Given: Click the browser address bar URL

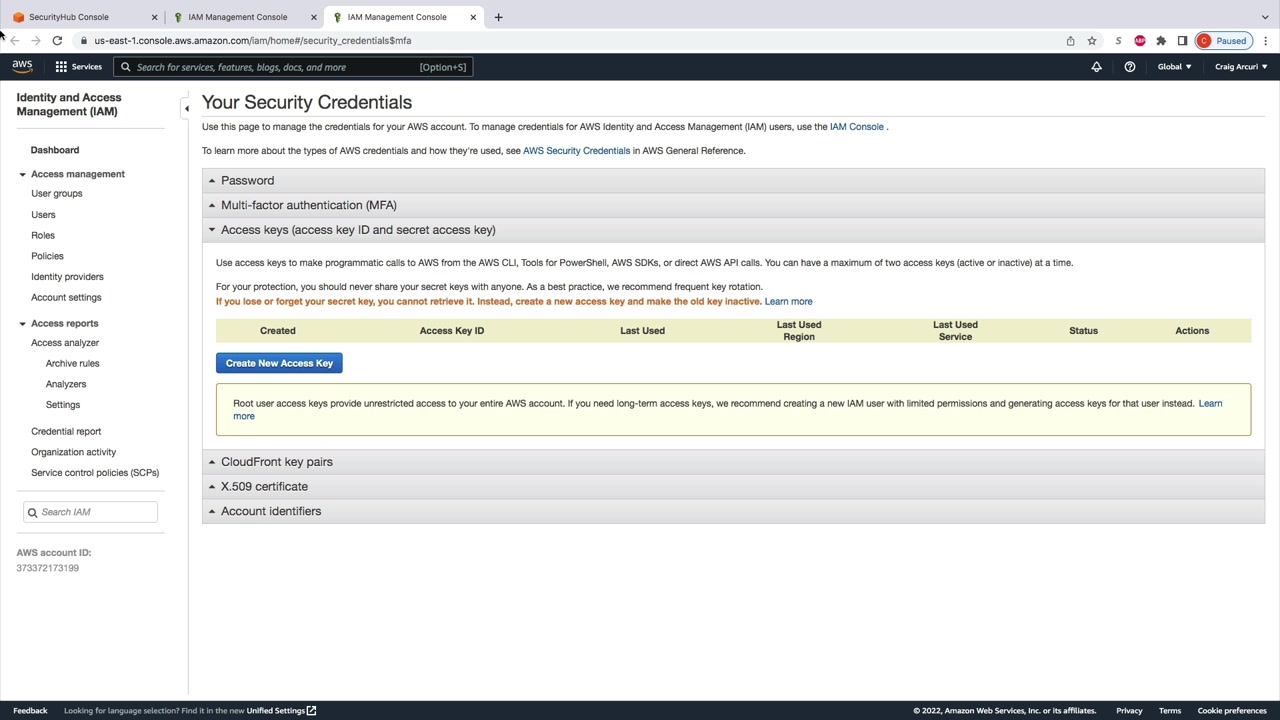Looking at the screenshot, I should 253,41.
